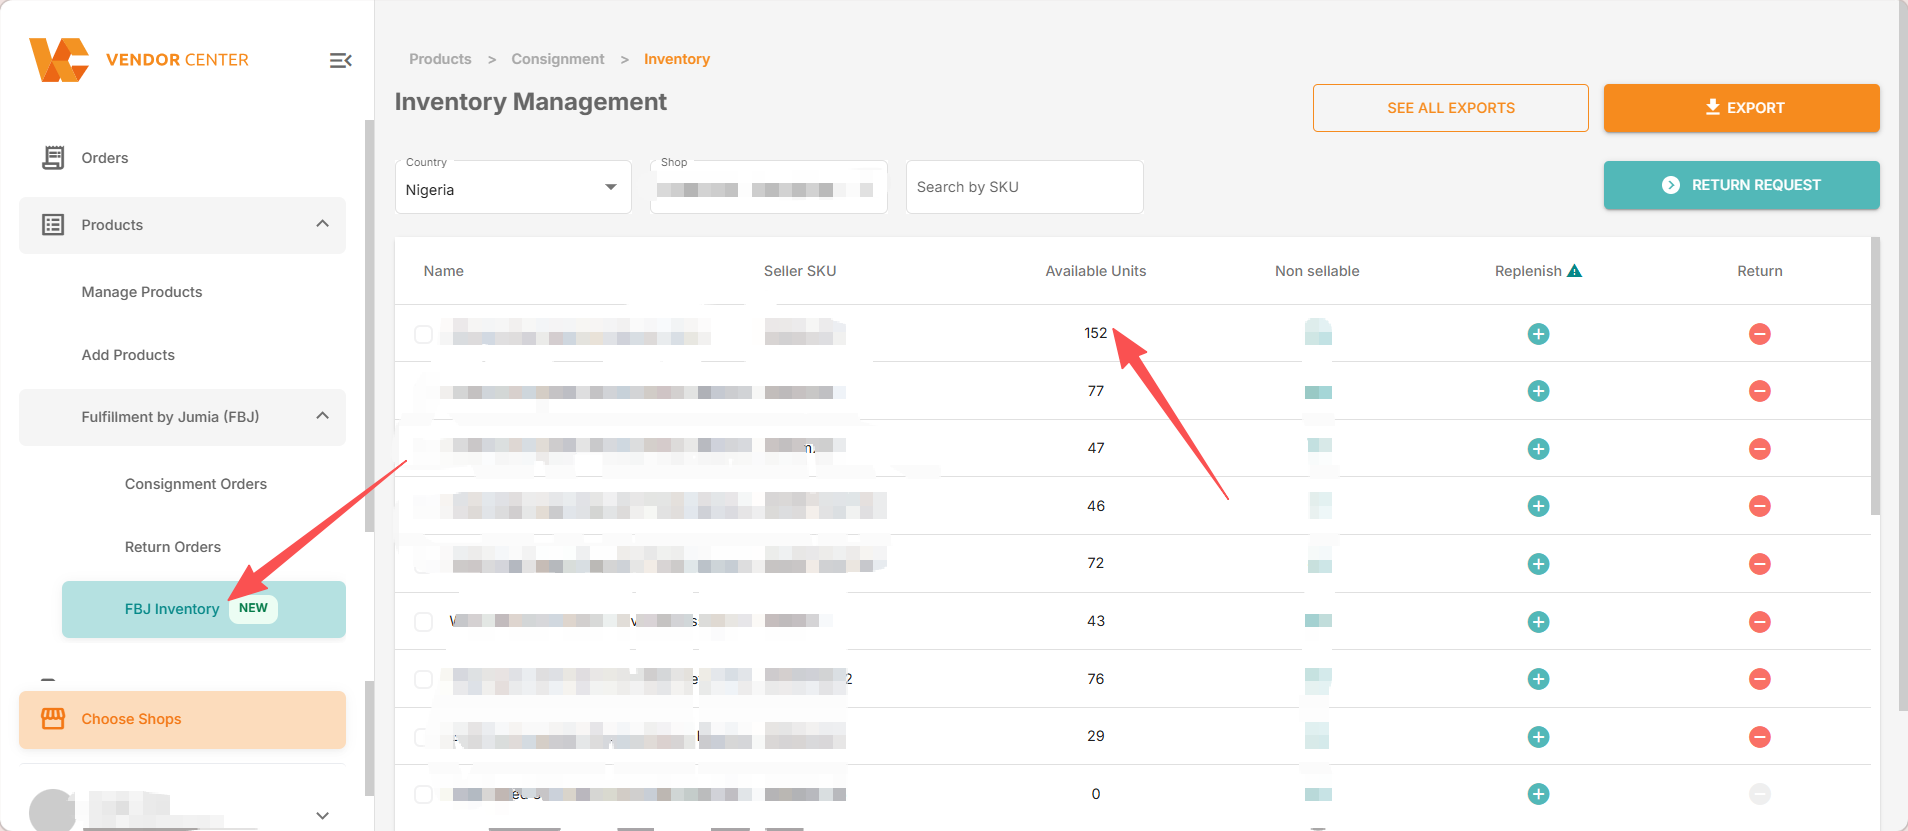The image size is (1908, 831).
Task: Click the RETURN REQUEST button
Action: (x=1741, y=185)
